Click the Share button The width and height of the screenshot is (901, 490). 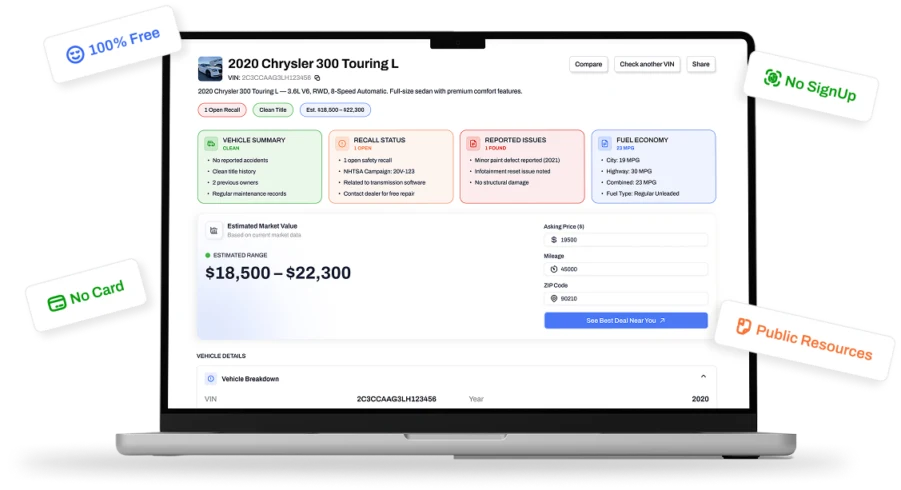[700, 64]
